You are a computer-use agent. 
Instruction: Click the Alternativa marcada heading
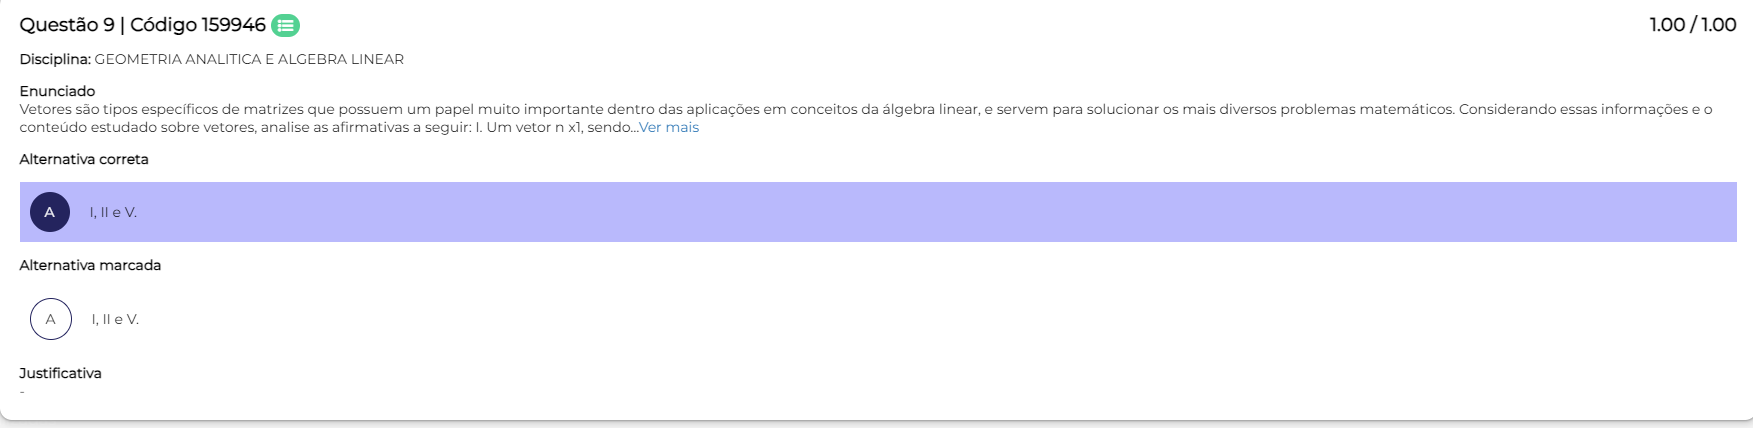[x=90, y=266]
